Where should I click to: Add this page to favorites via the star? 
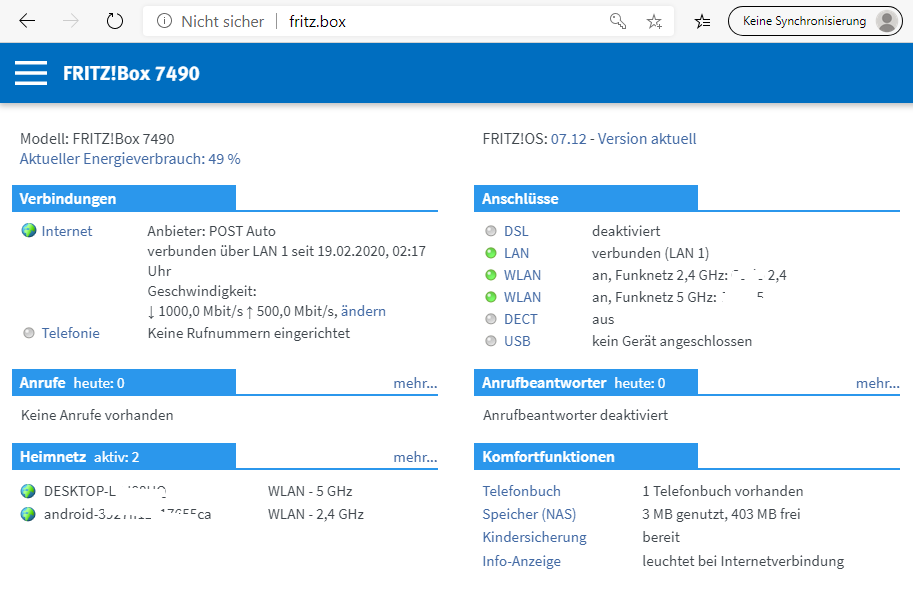click(654, 22)
